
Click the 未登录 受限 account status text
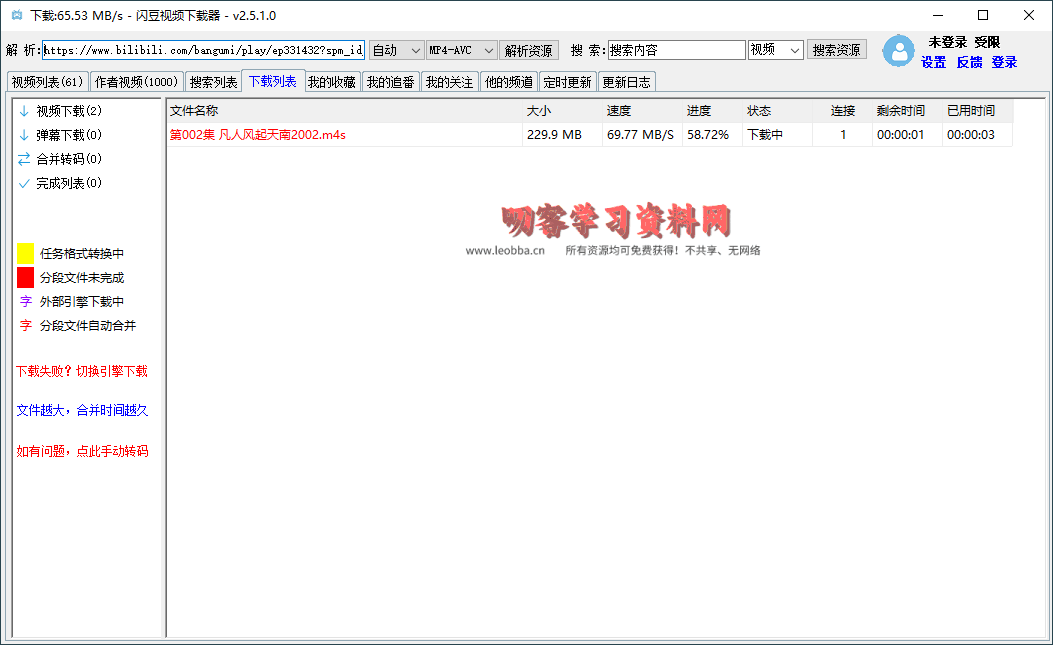point(964,42)
